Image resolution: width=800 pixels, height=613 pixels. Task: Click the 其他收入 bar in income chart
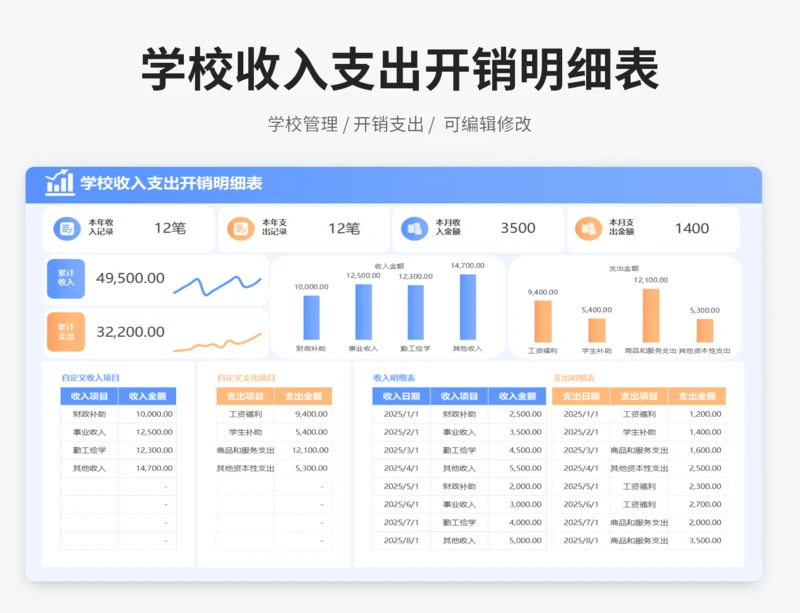tap(468, 307)
